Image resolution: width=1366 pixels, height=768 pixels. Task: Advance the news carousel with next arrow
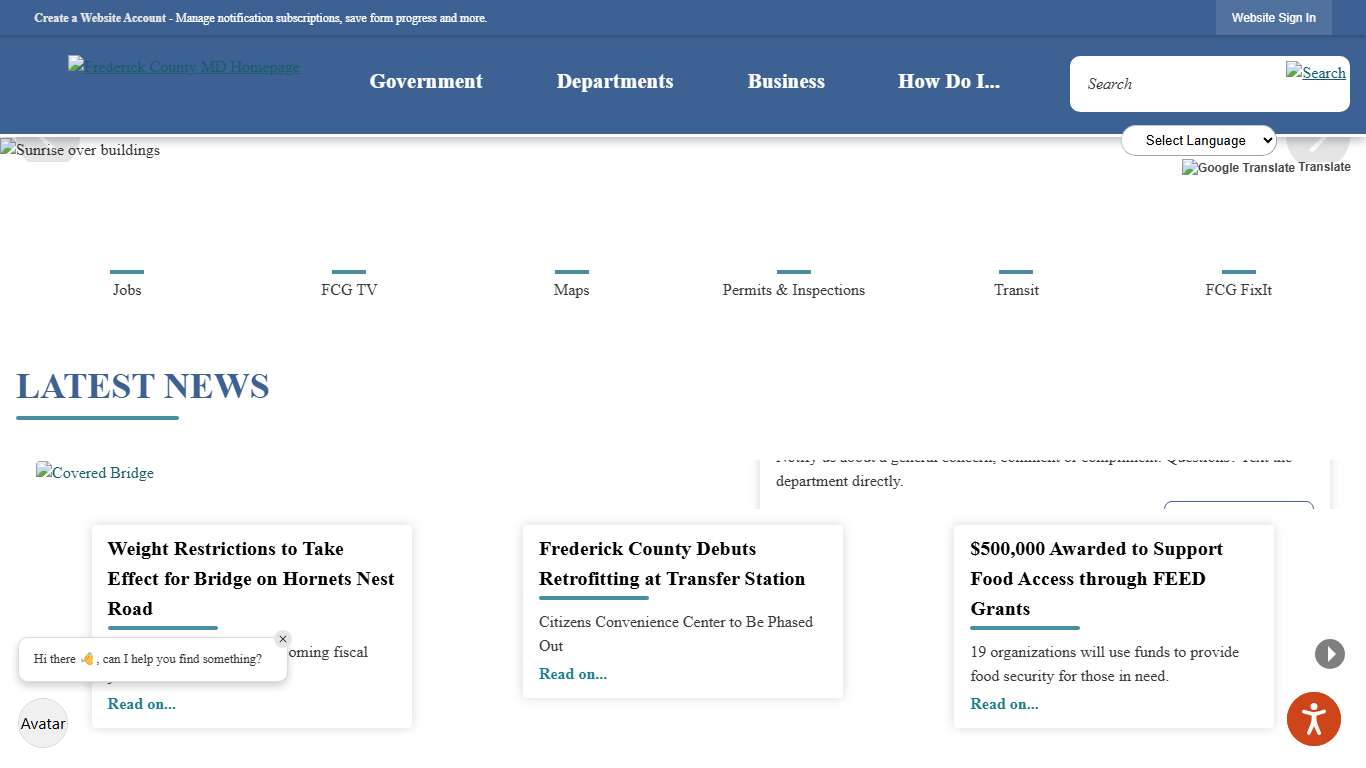[1329, 653]
